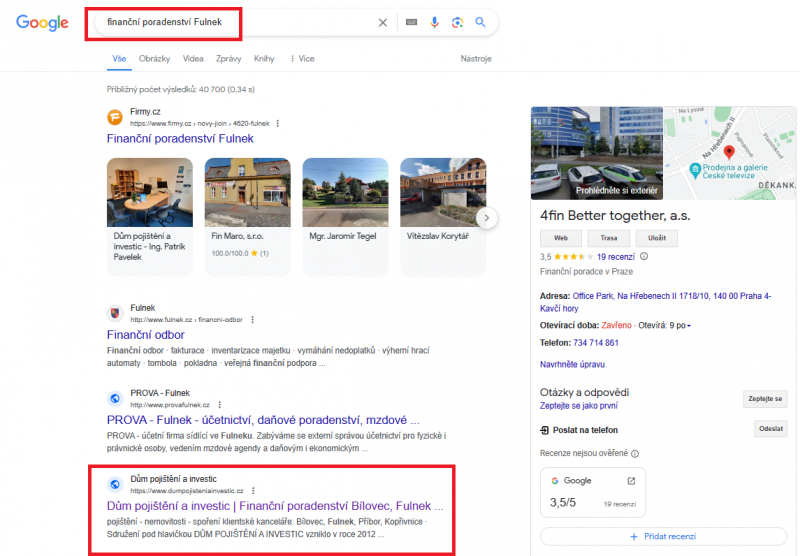Click the Google 3,5/5 rating card
This screenshot has width=800, height=556.
(x=593, y=493)
